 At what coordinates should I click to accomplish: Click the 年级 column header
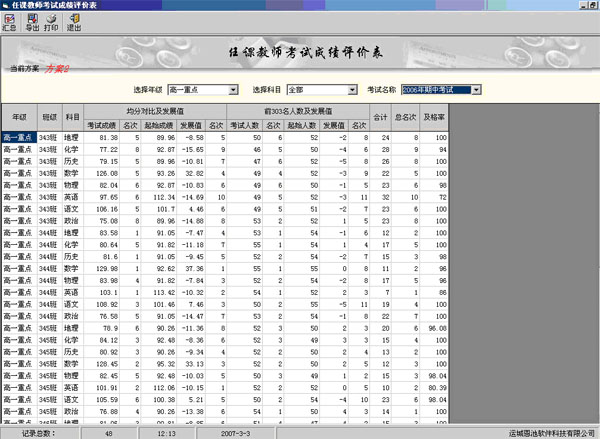click(20, 118)
